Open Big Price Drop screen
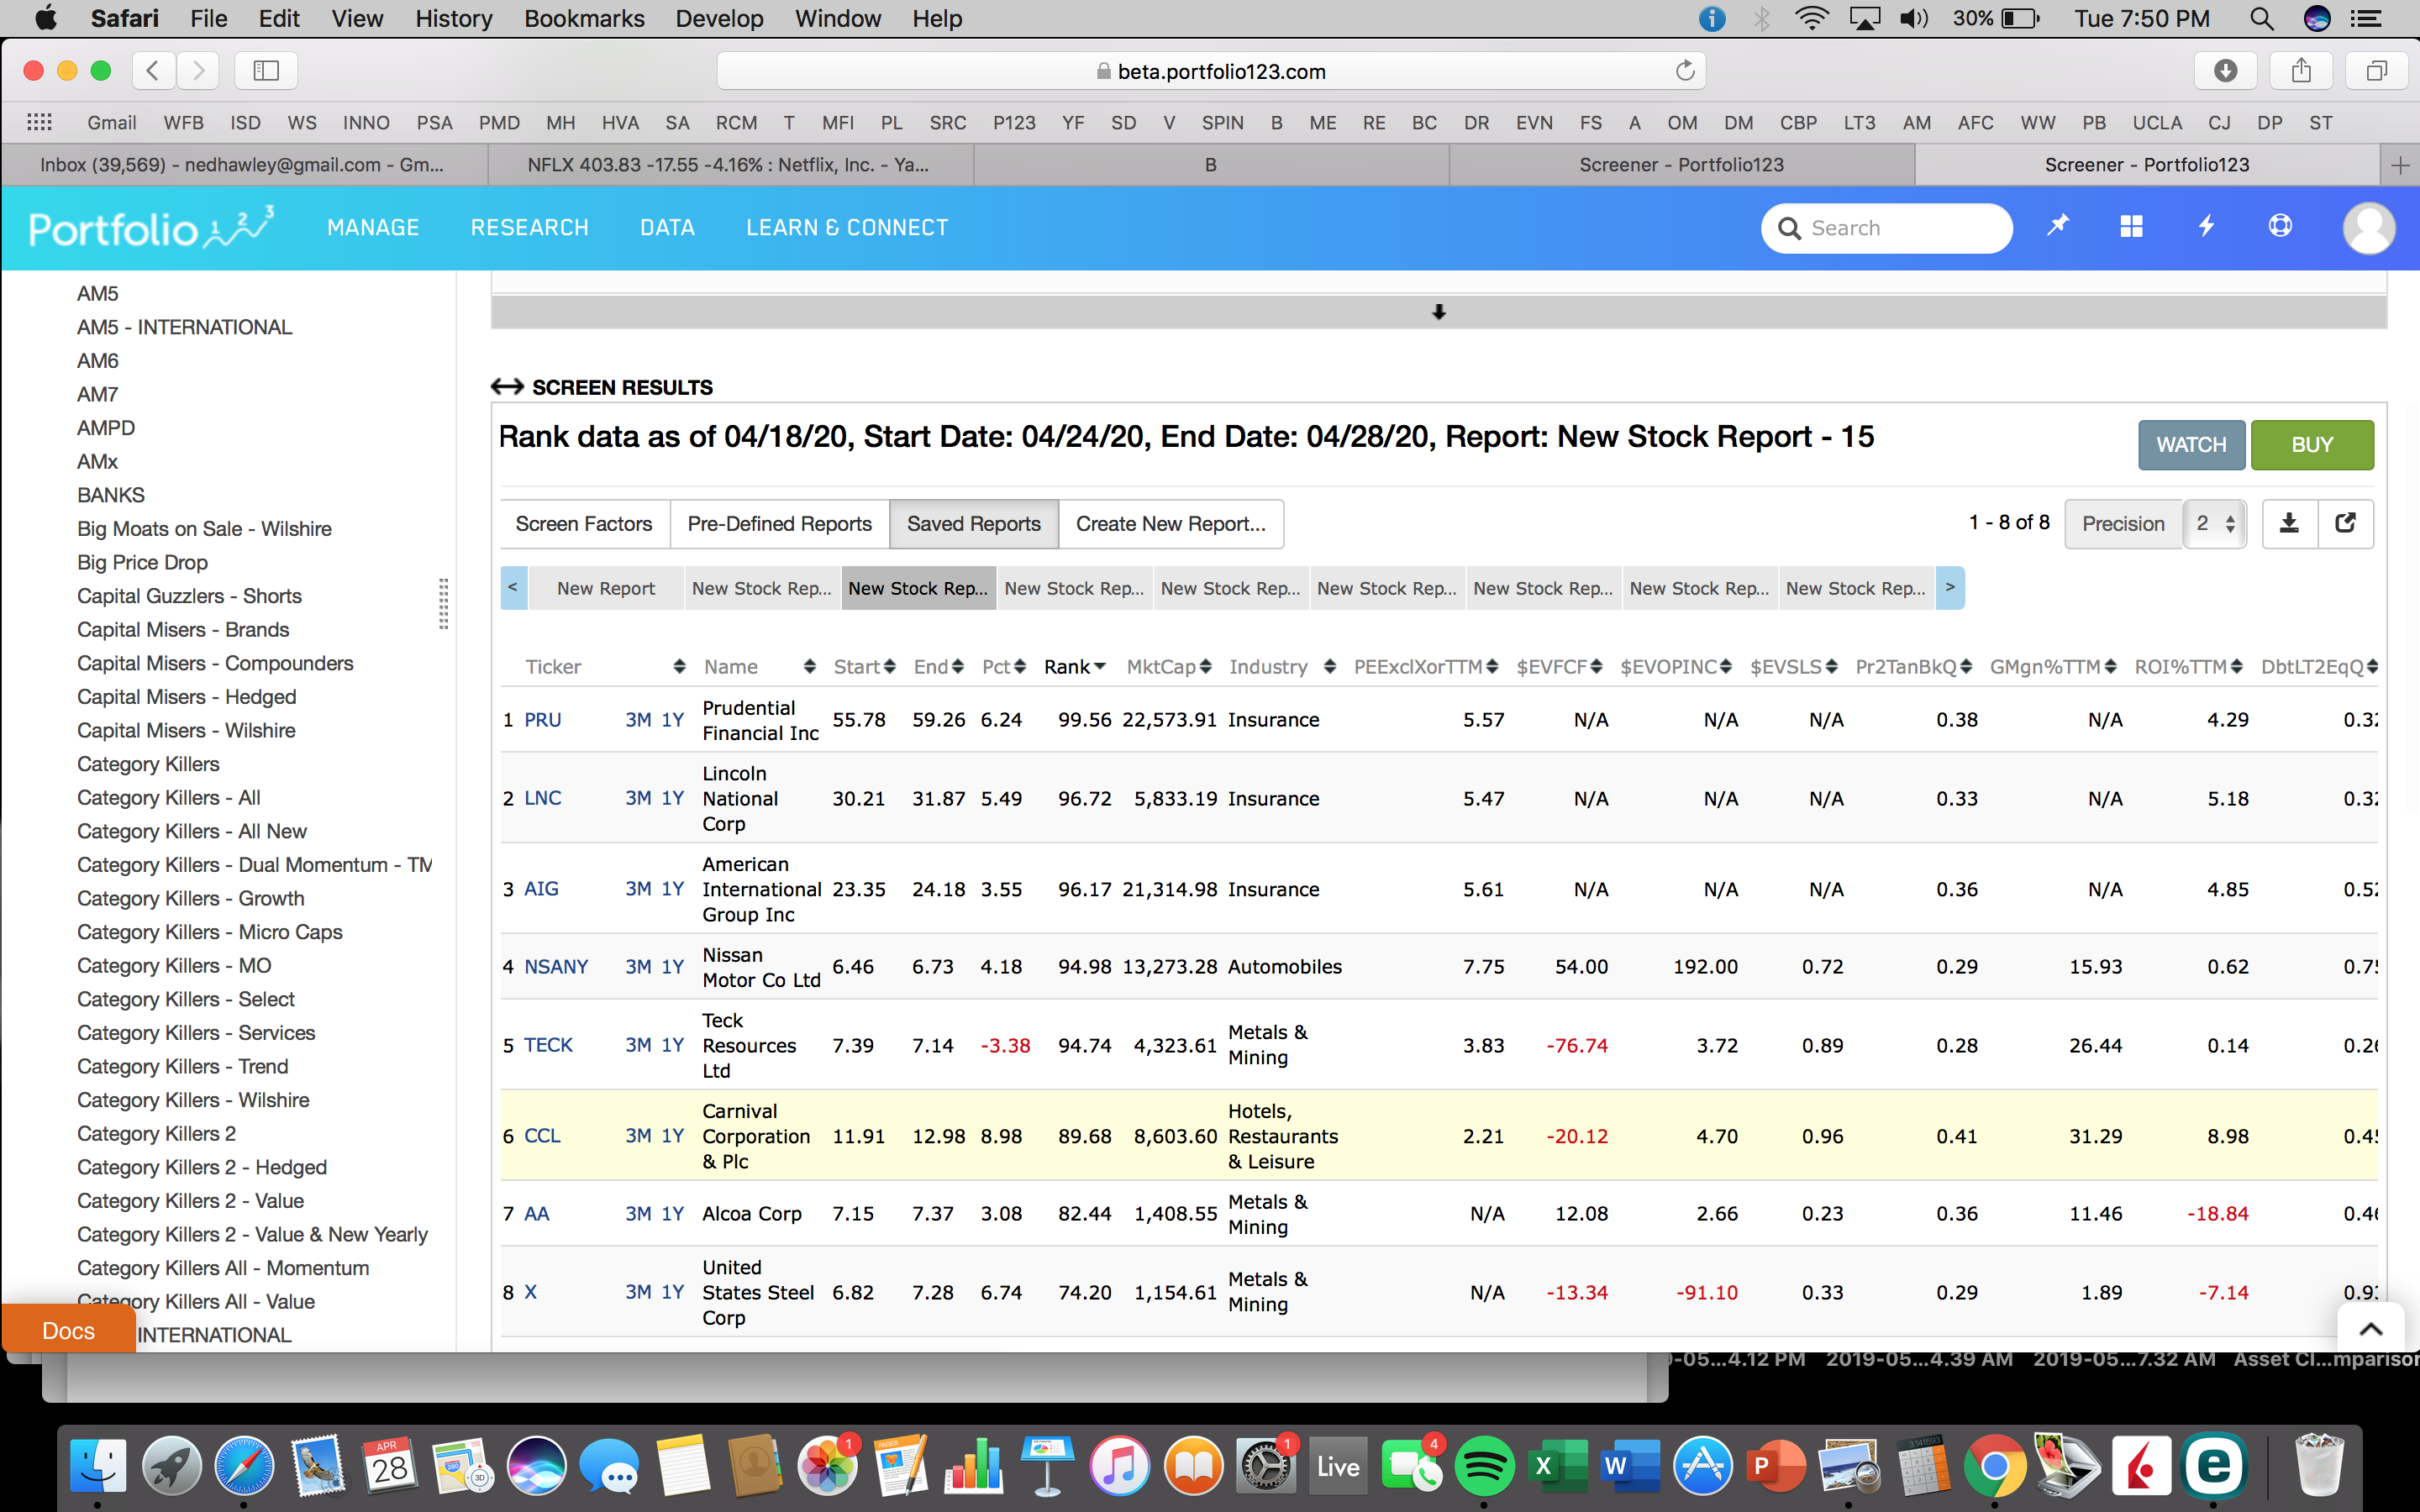The width and height of the screenshot is (2420, 1512). coord(142,562)
